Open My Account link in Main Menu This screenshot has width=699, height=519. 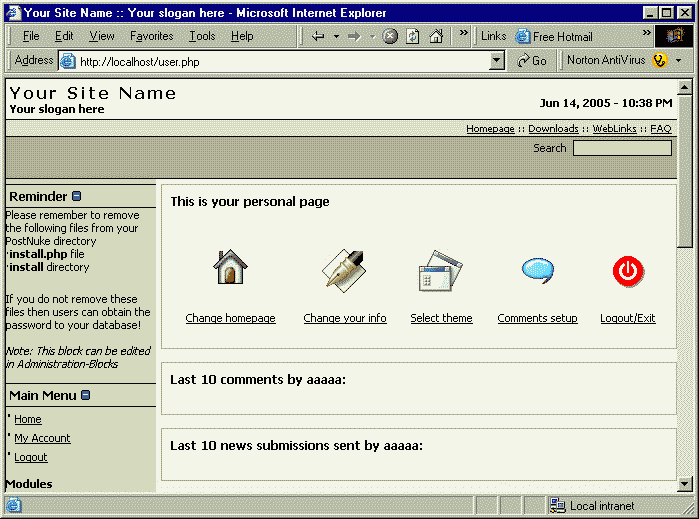pos(42,438)
